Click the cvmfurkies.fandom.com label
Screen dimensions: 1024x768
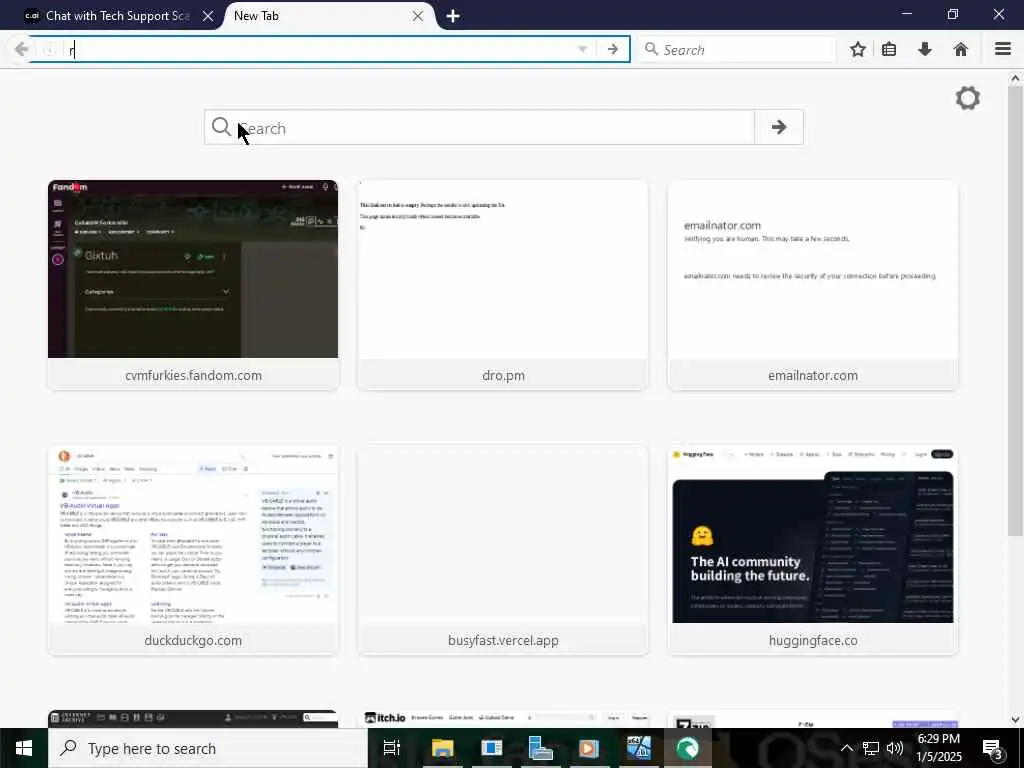[x=193, y=376]
